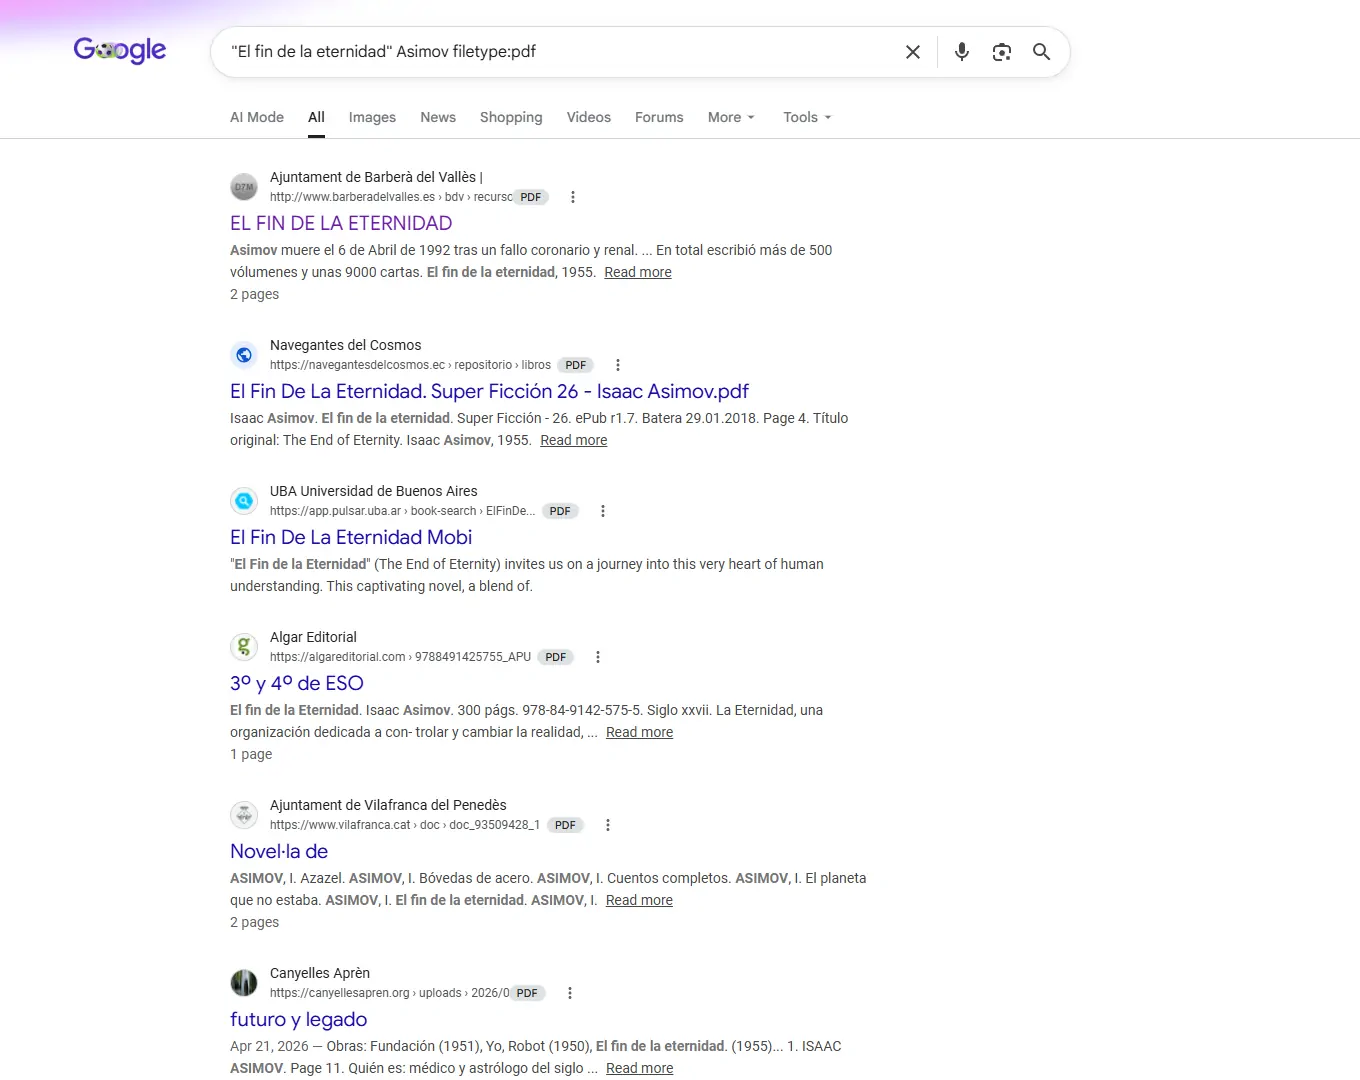Click PDF badge on canyellesapren.org result
Screen dimensions: 1360x1080
tap(527, 993)
